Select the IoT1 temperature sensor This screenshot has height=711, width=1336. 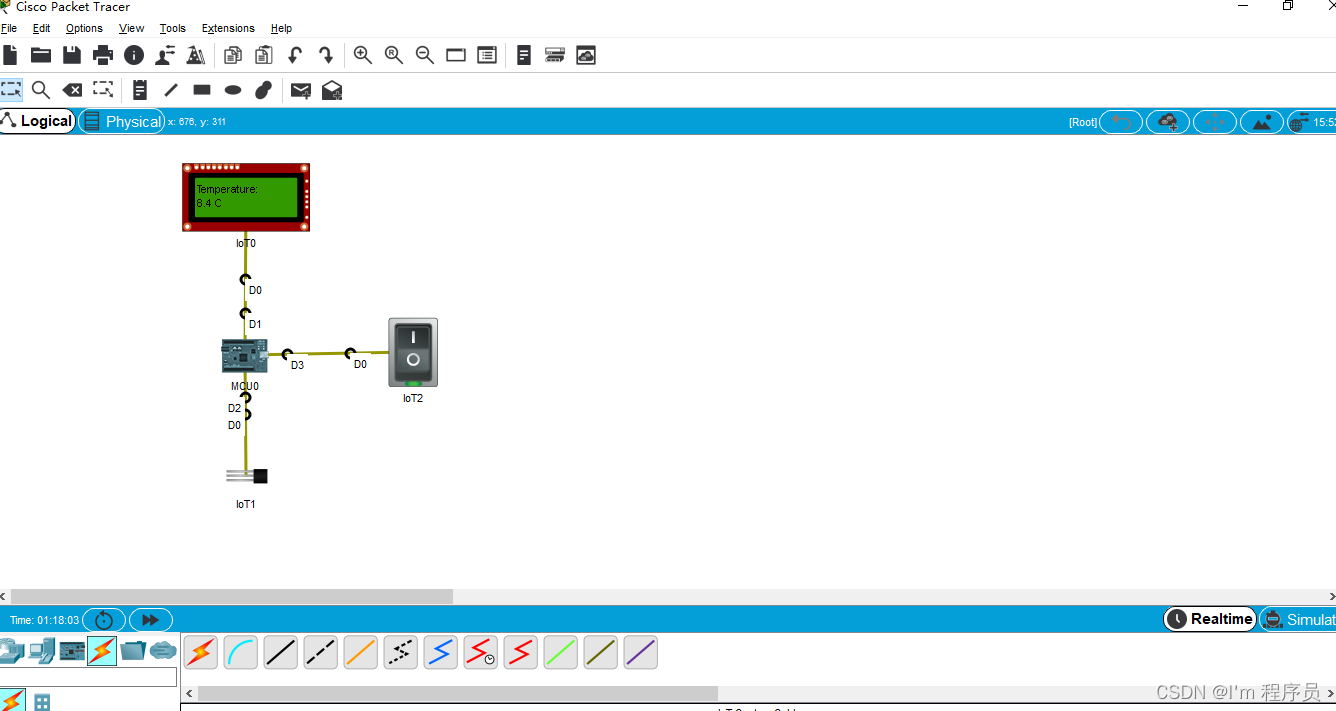[247, 476]
